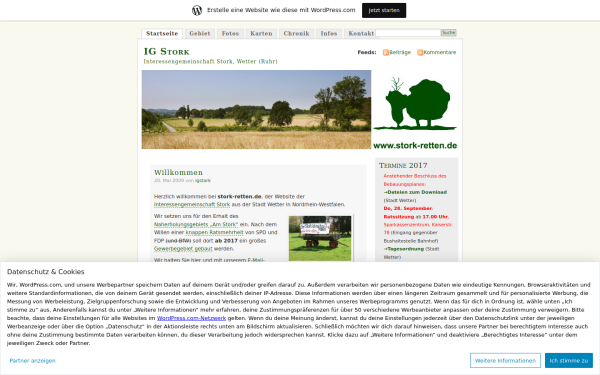Click the green tree logo image

(415, 103)
